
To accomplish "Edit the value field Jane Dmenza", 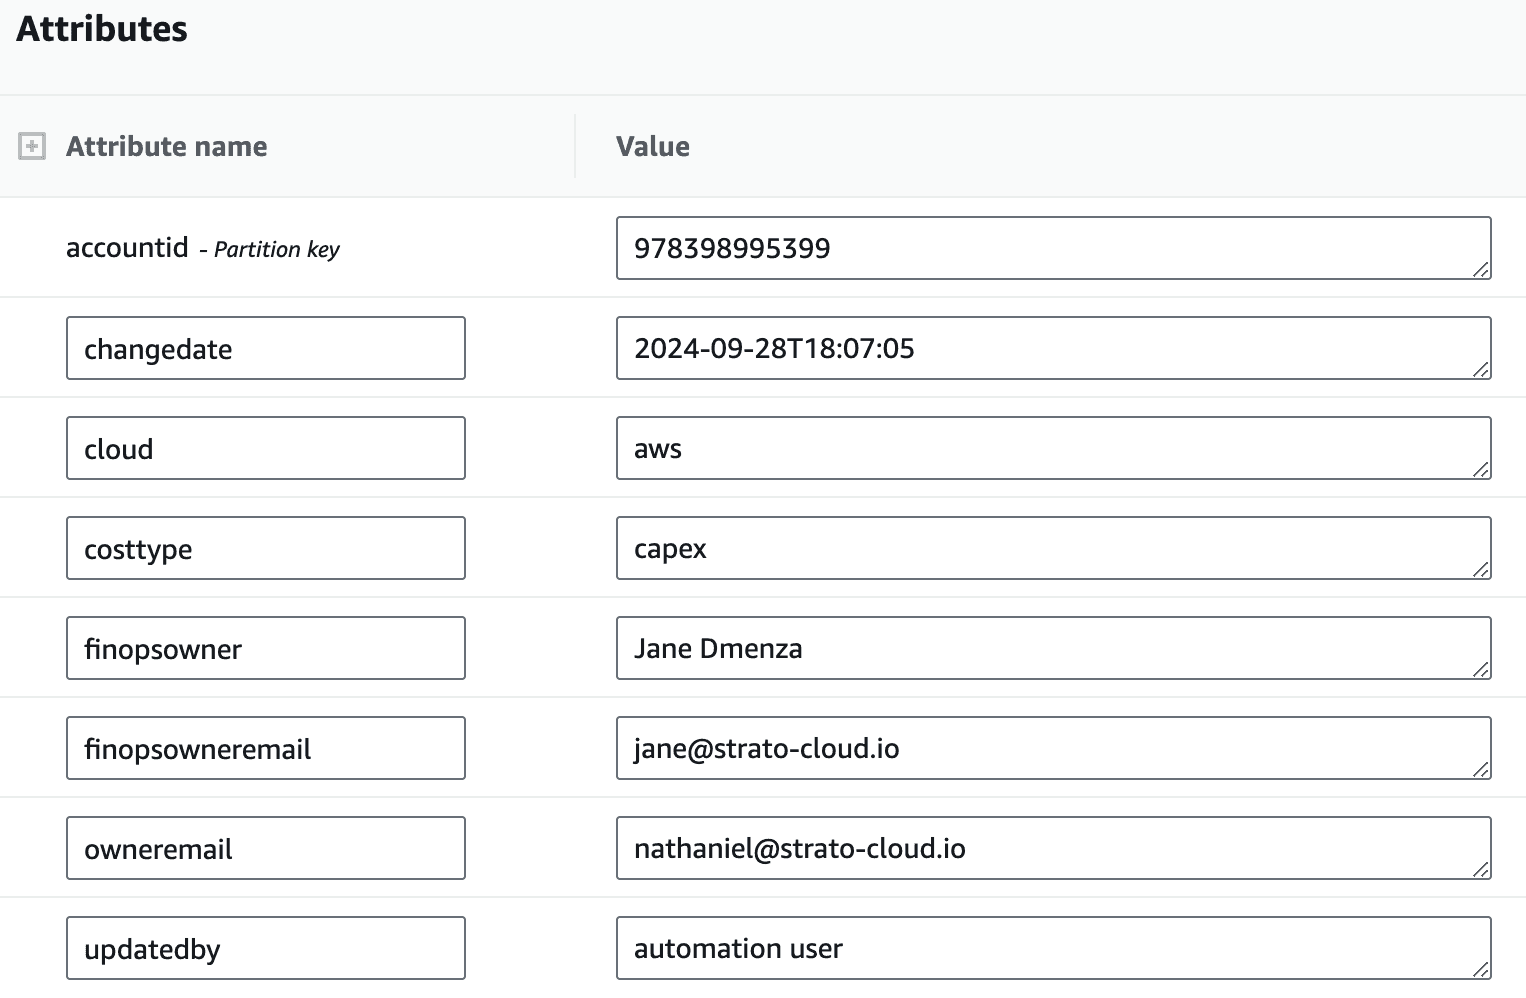I will click(x=1054, y=648).
